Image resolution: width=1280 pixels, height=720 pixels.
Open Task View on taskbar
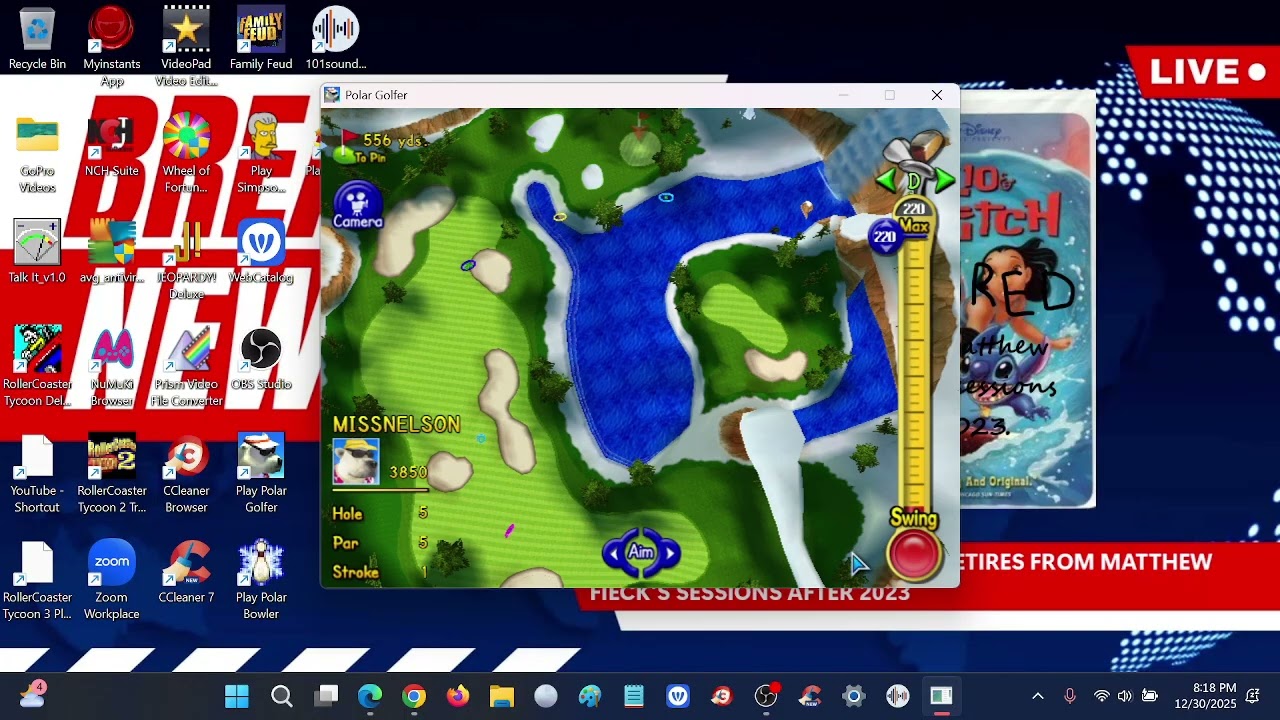coord(326,696)
